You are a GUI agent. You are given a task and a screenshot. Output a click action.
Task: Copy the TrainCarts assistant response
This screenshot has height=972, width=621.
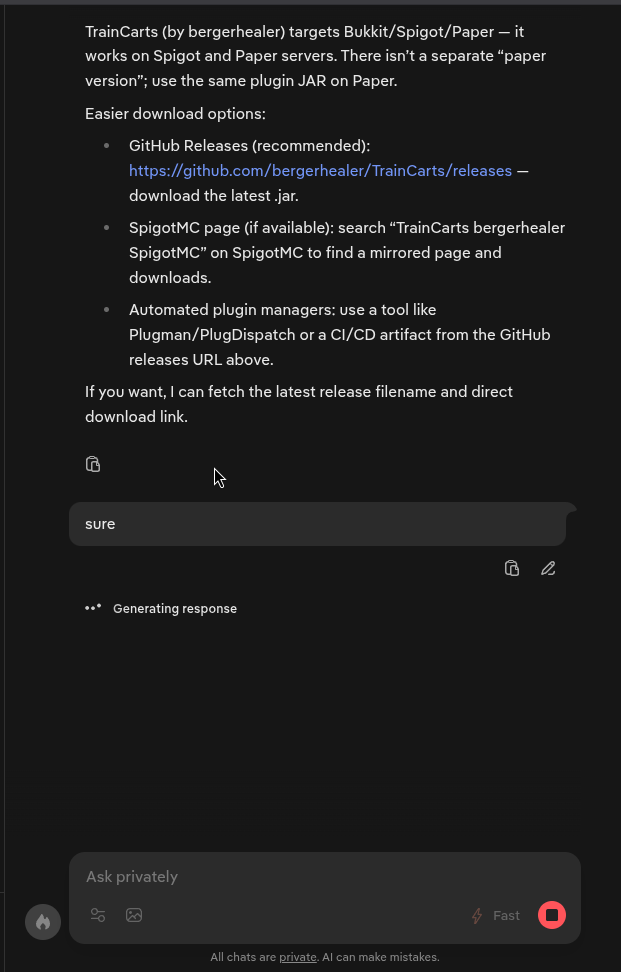tap(93, 464)
